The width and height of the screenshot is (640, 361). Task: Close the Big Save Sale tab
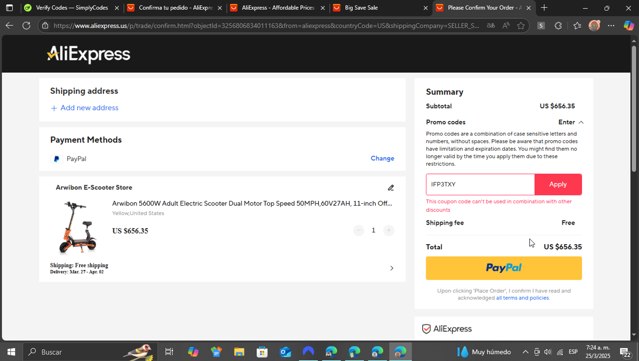pos(425,8)
